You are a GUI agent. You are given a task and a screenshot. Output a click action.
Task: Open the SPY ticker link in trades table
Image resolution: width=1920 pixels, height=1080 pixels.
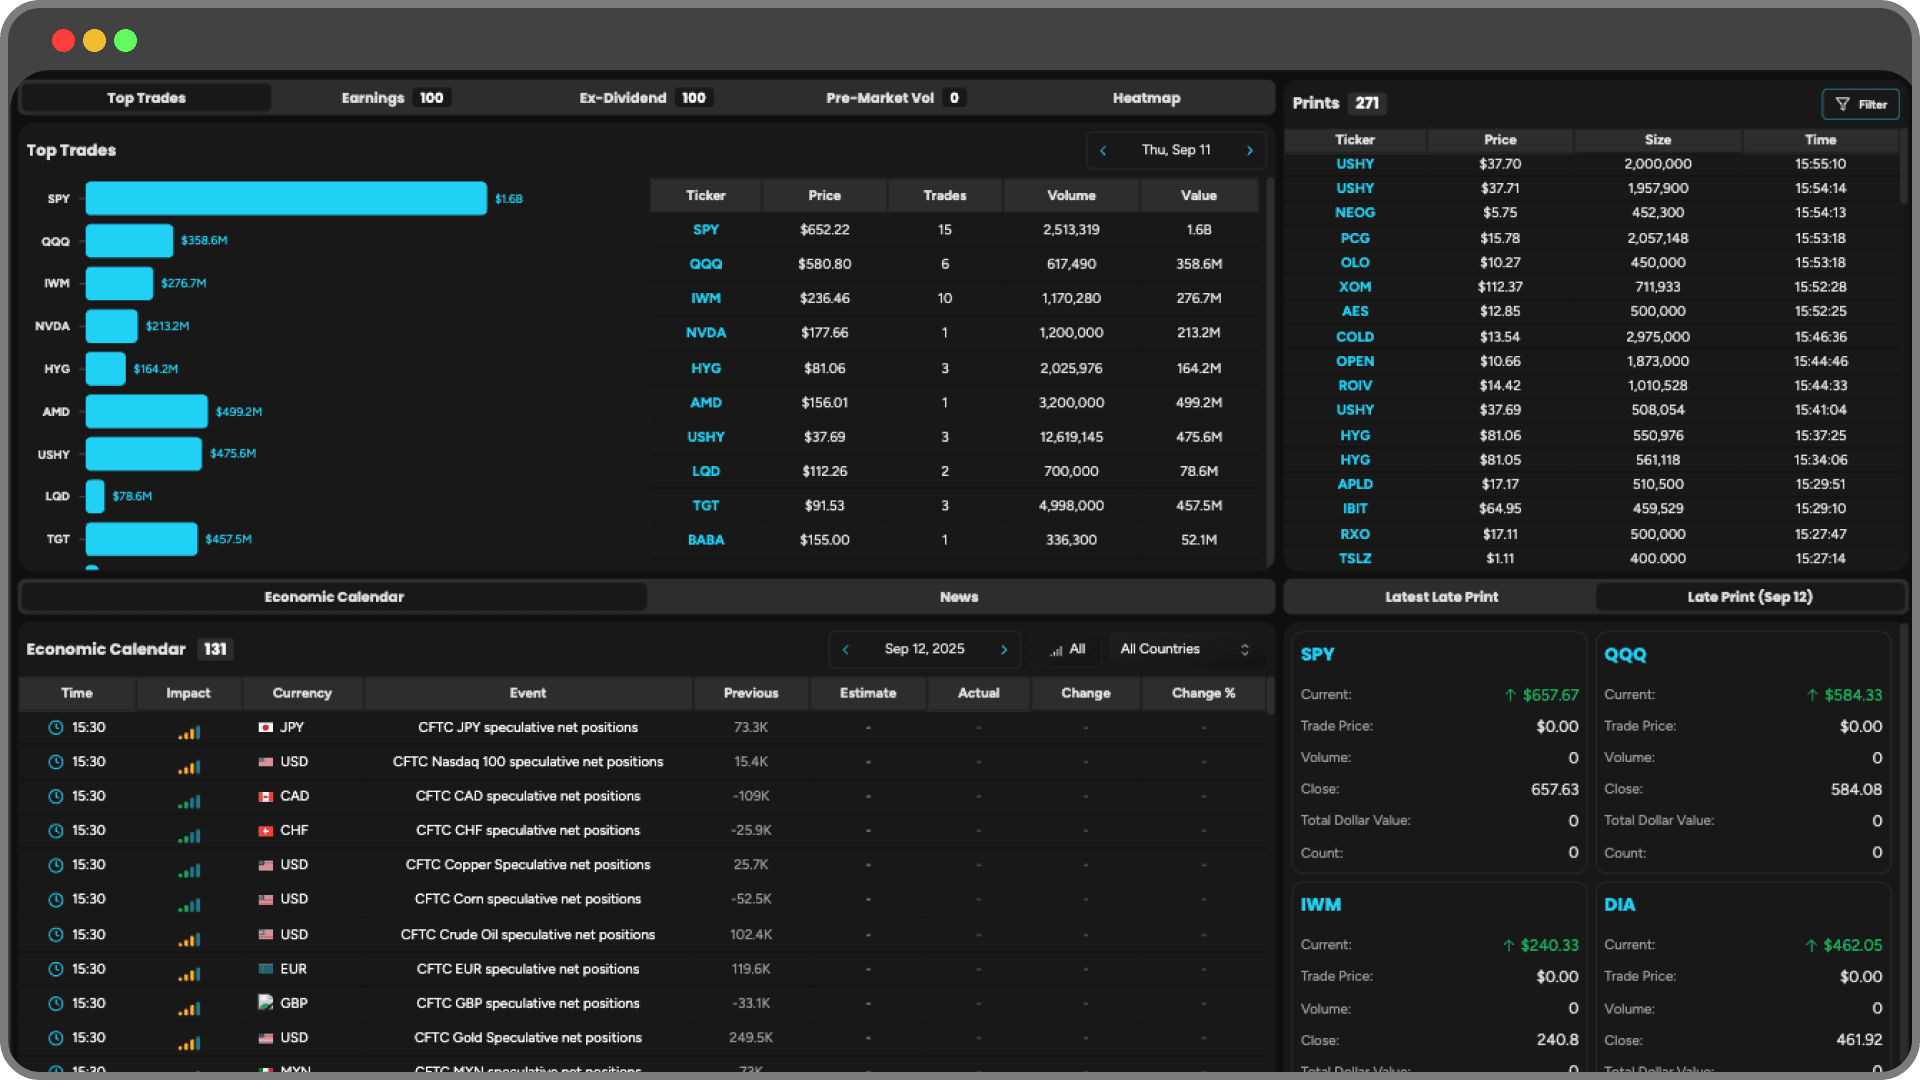706,230
